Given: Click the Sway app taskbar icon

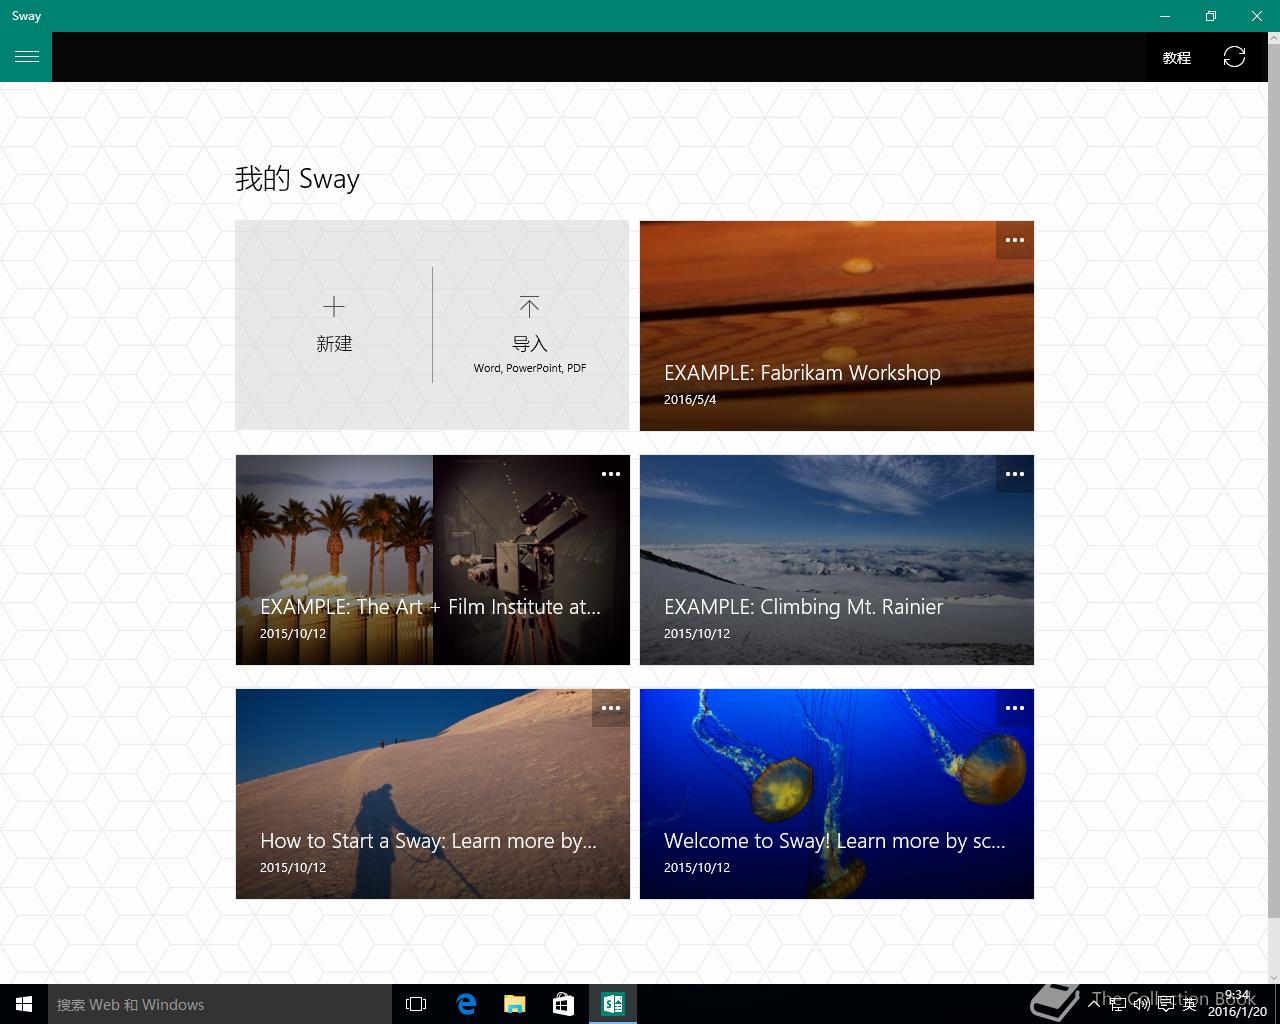Looking at the screenshot, I should coord(613,1004).
